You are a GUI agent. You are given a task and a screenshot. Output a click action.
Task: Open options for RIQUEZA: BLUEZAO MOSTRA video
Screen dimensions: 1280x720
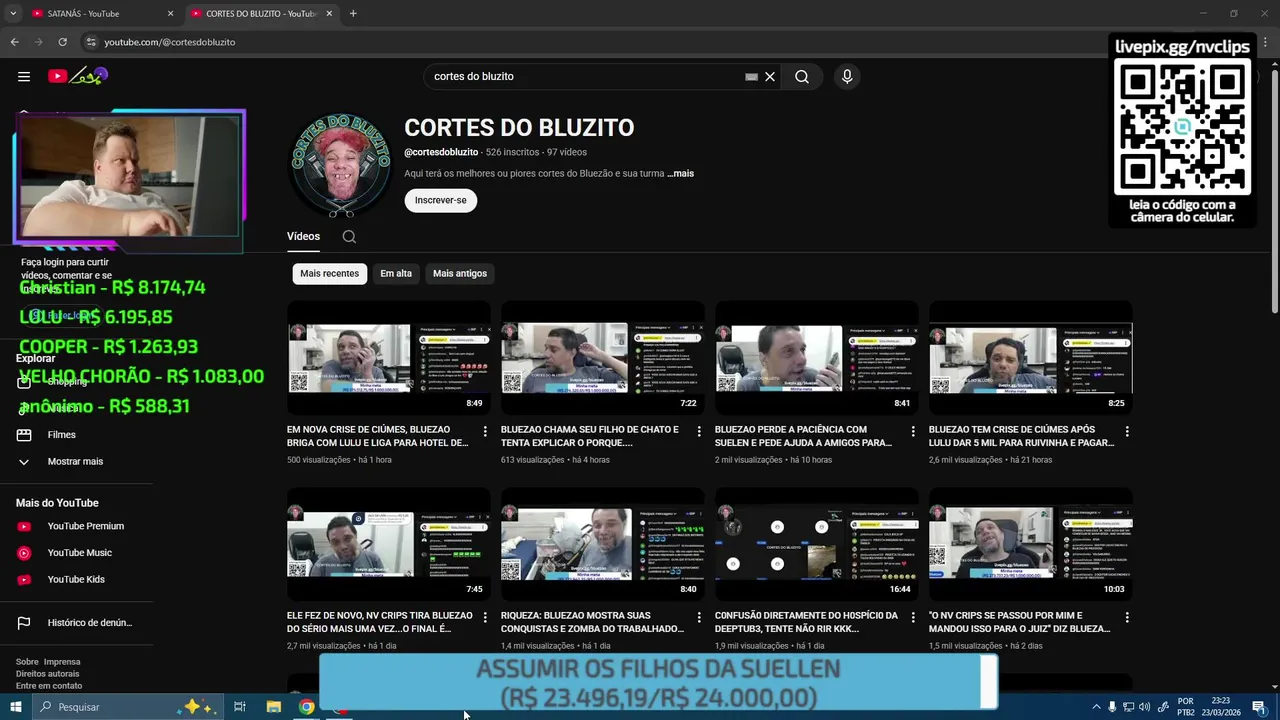coord(699,617)
